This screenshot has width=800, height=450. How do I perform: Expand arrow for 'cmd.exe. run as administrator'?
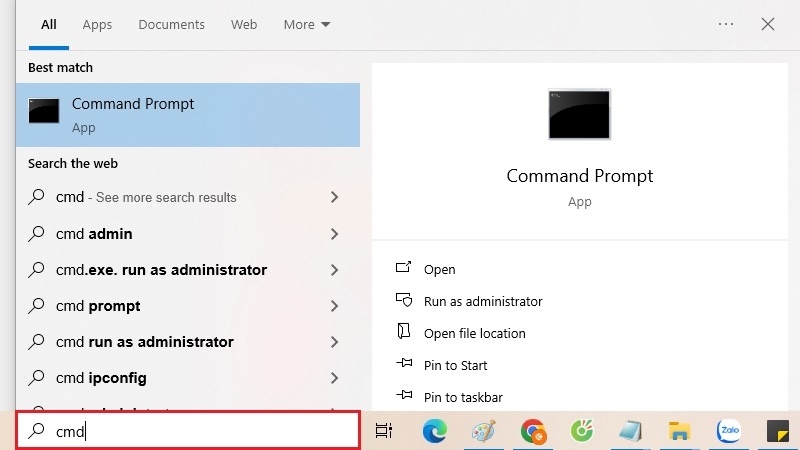[x=334, y=270]
